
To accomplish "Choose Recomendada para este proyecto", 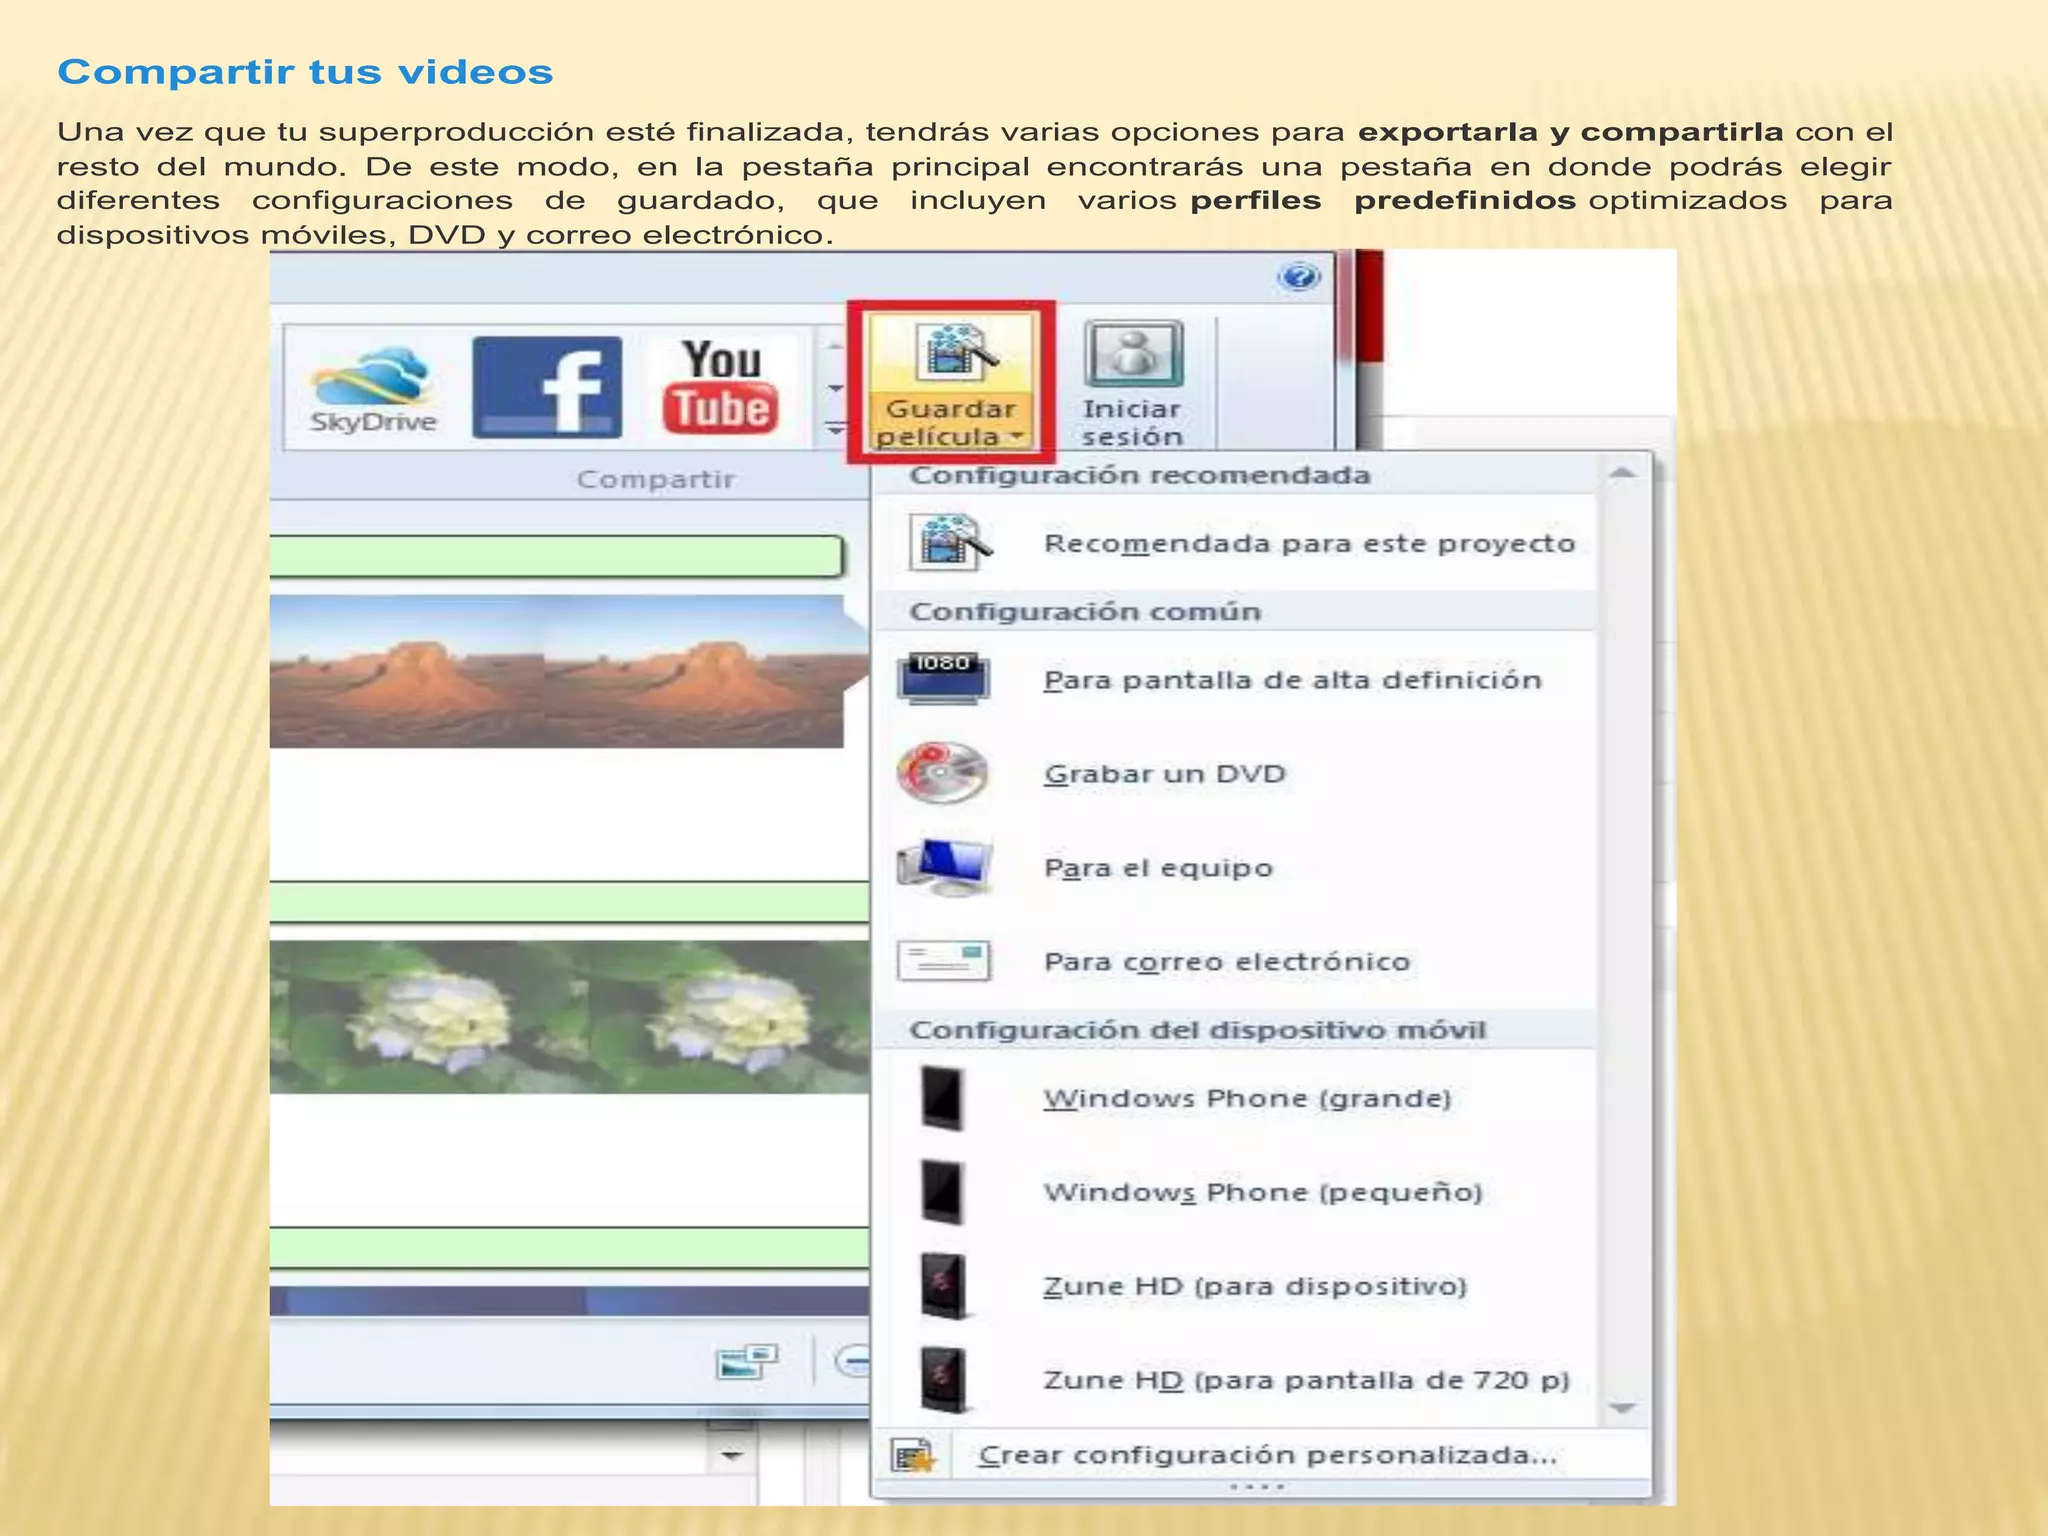I will click(1234, 543).
